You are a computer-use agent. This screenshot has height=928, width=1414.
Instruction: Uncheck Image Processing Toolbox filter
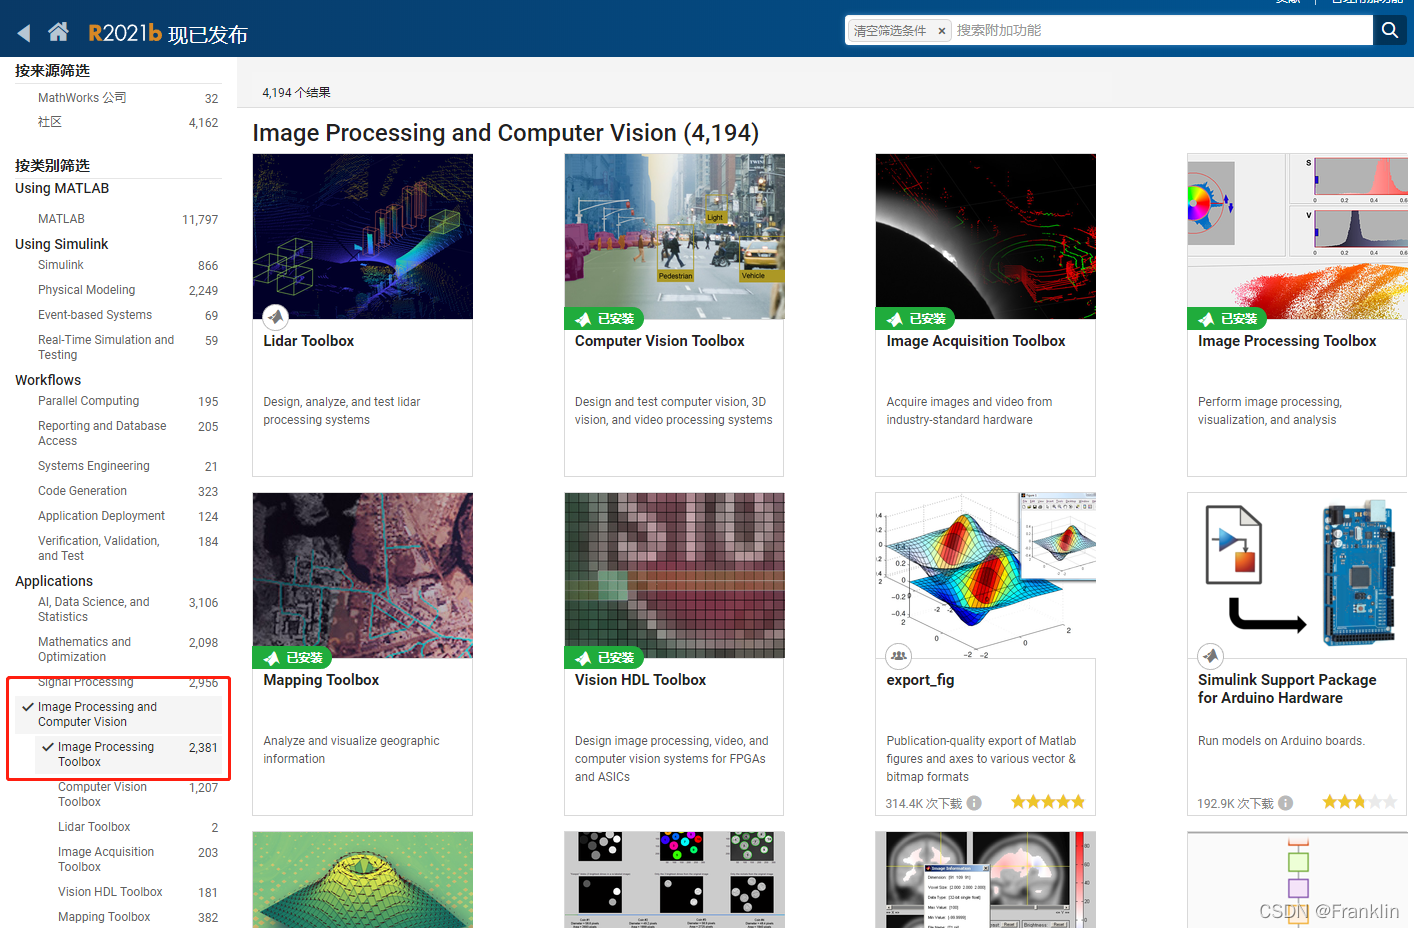coord(128,754)
